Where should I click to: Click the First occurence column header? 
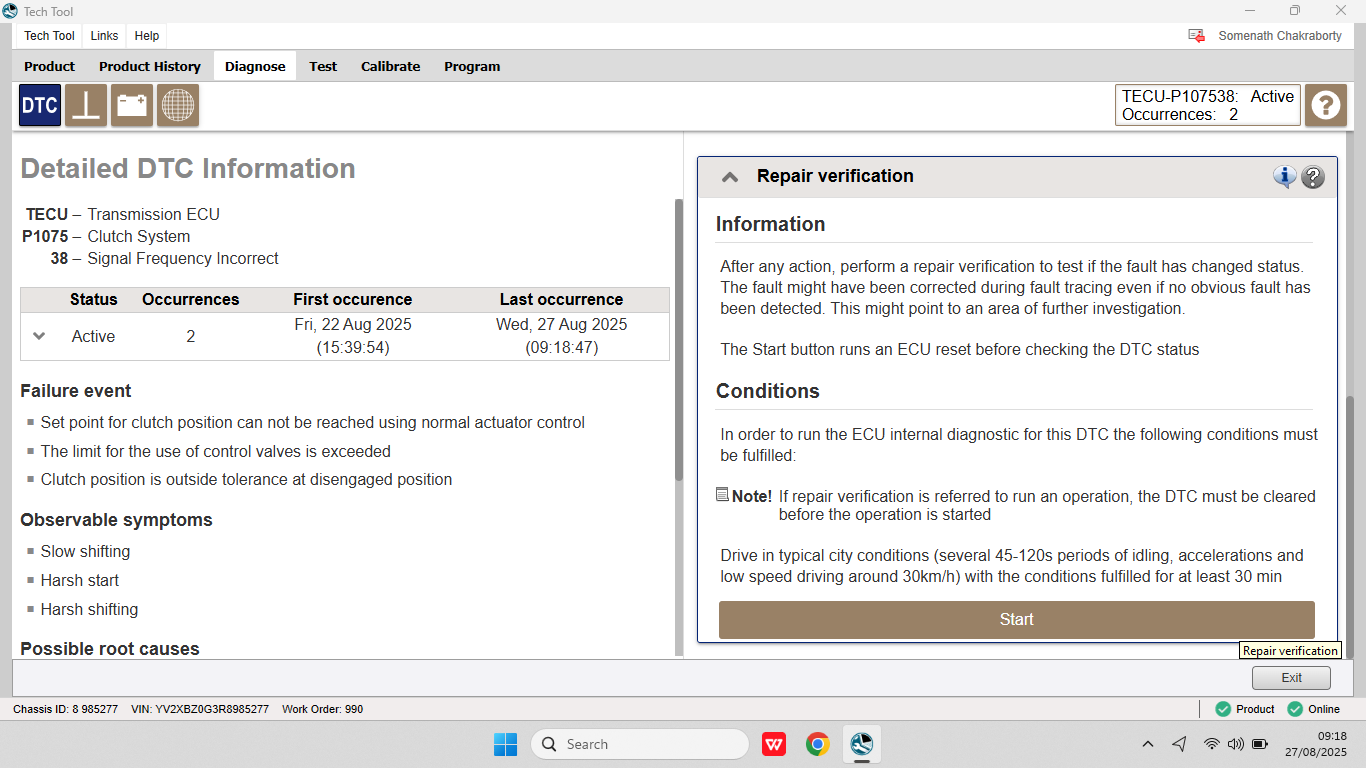(353, 300)
